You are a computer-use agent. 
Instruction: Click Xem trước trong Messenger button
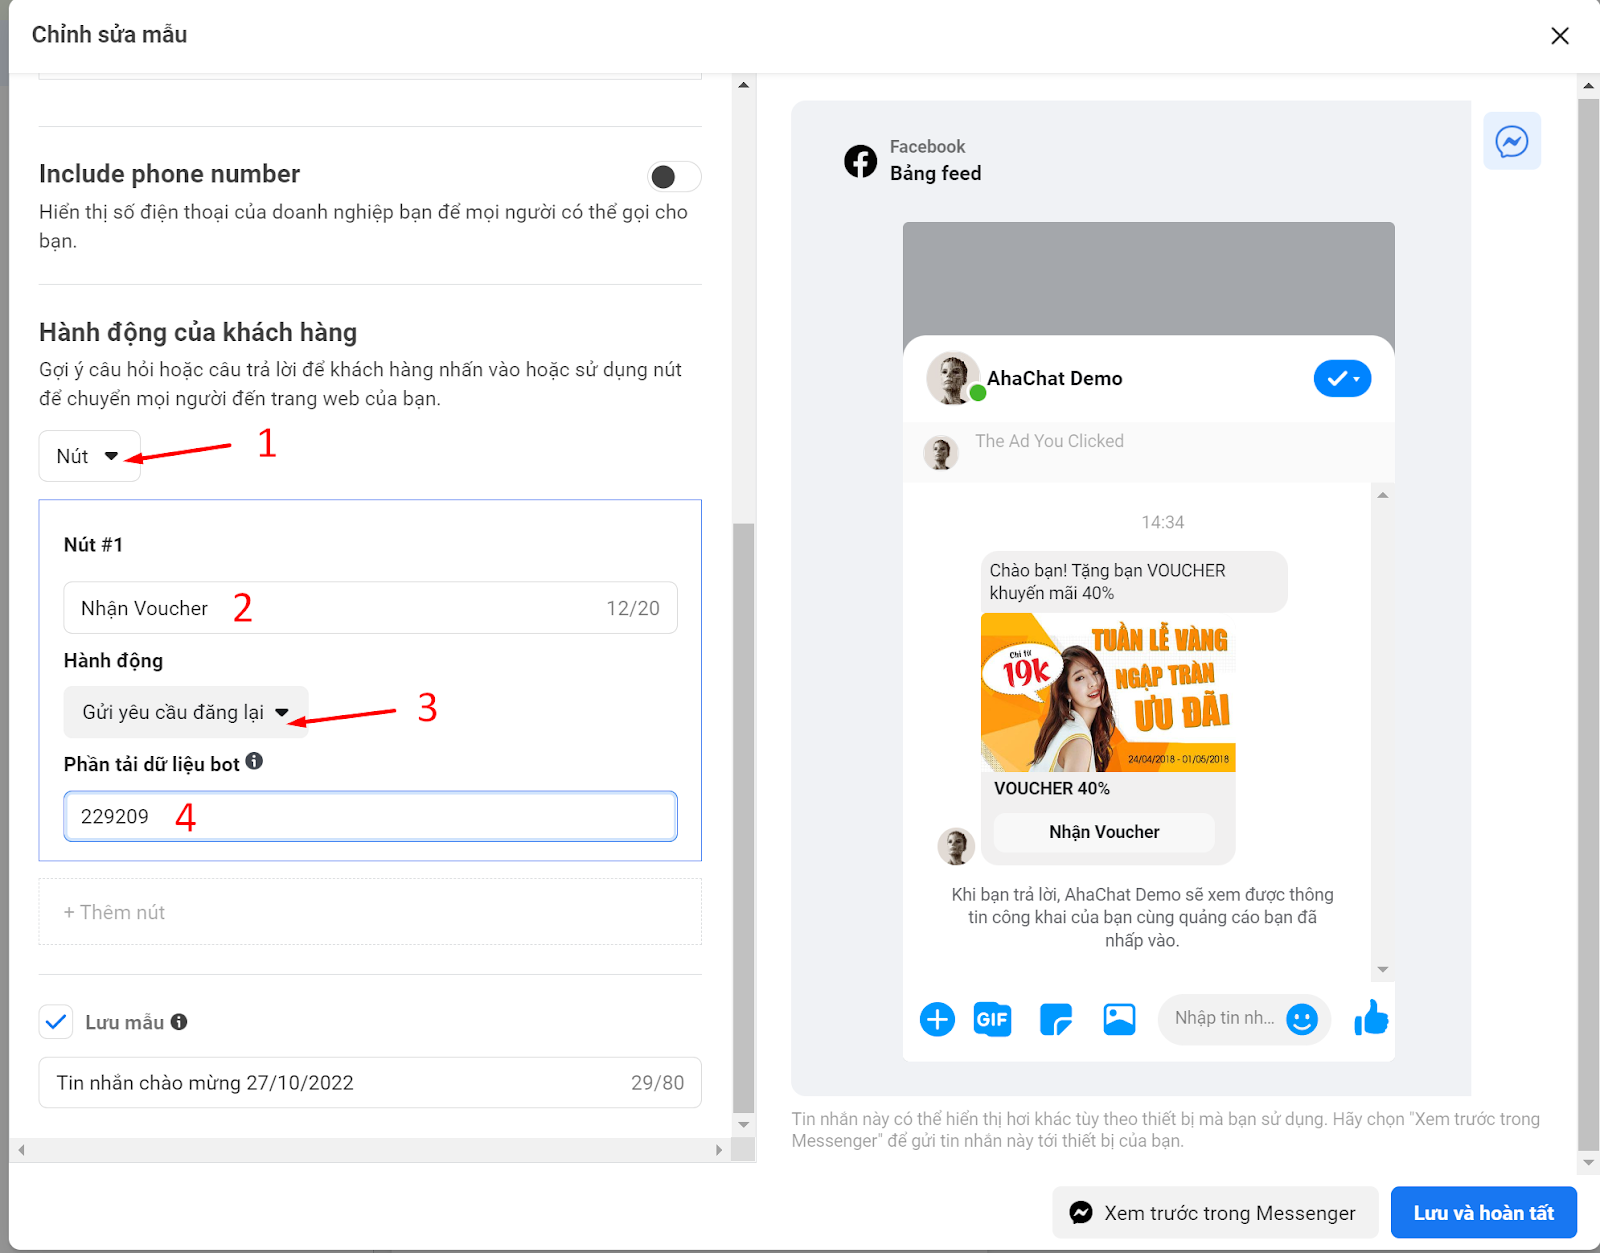click(x=1215, y=1213)
